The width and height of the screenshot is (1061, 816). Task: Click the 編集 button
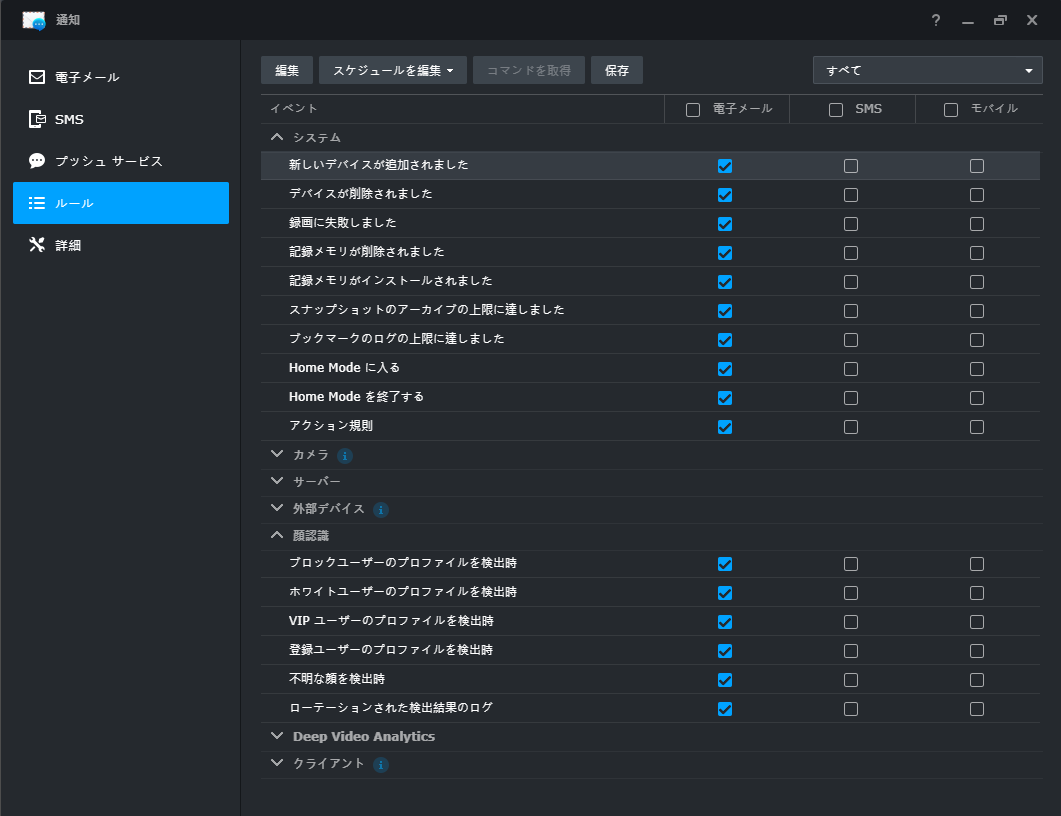pyautogui.click(x=287, y=70)
